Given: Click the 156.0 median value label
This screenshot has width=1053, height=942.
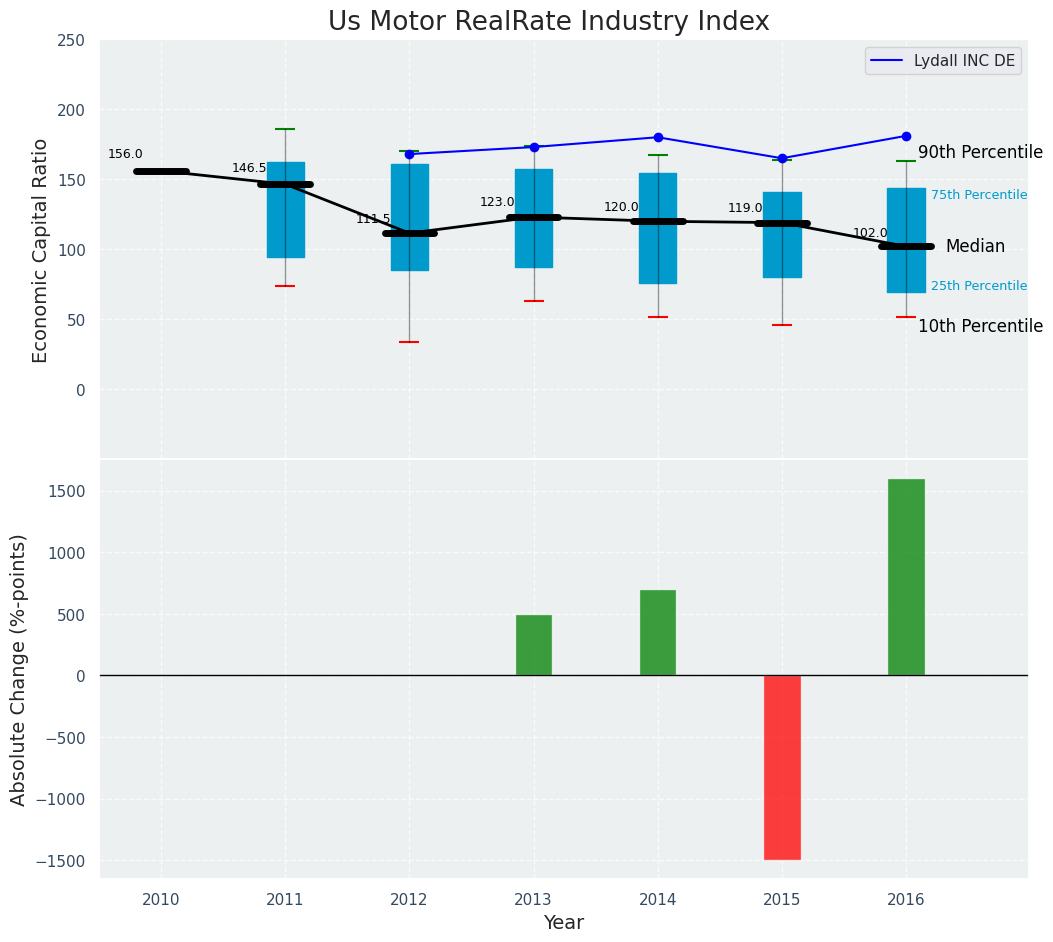Looking at the screenshot, I should click(x=125, y=154).
